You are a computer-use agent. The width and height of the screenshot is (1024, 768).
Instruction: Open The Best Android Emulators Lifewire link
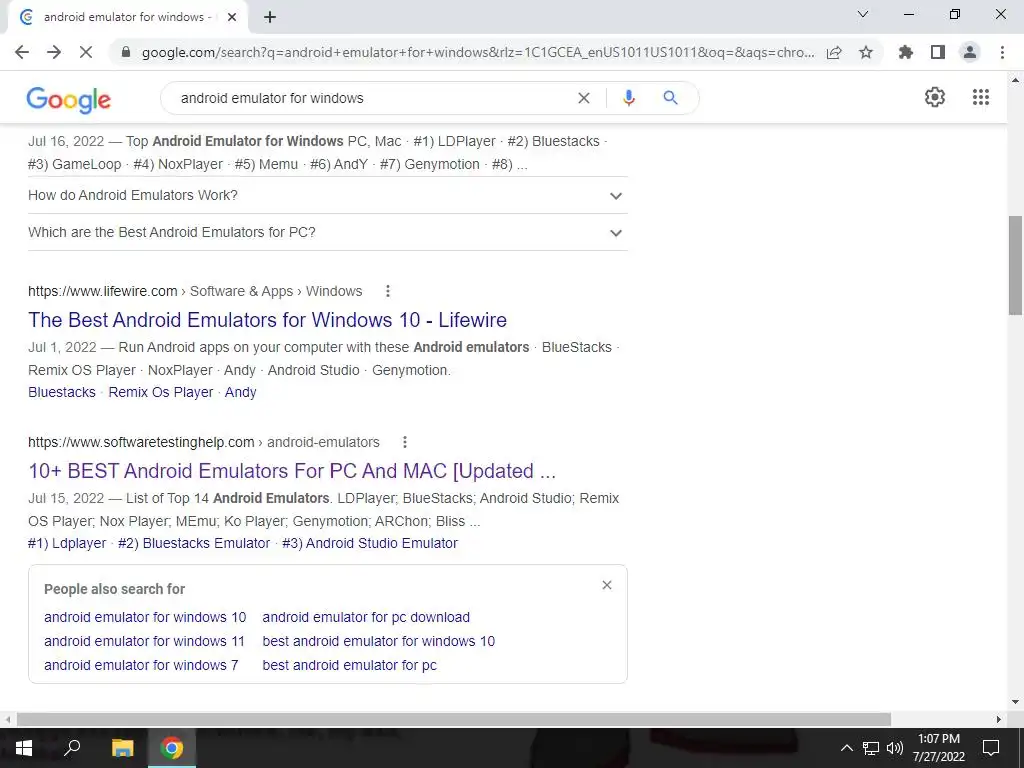267,320
